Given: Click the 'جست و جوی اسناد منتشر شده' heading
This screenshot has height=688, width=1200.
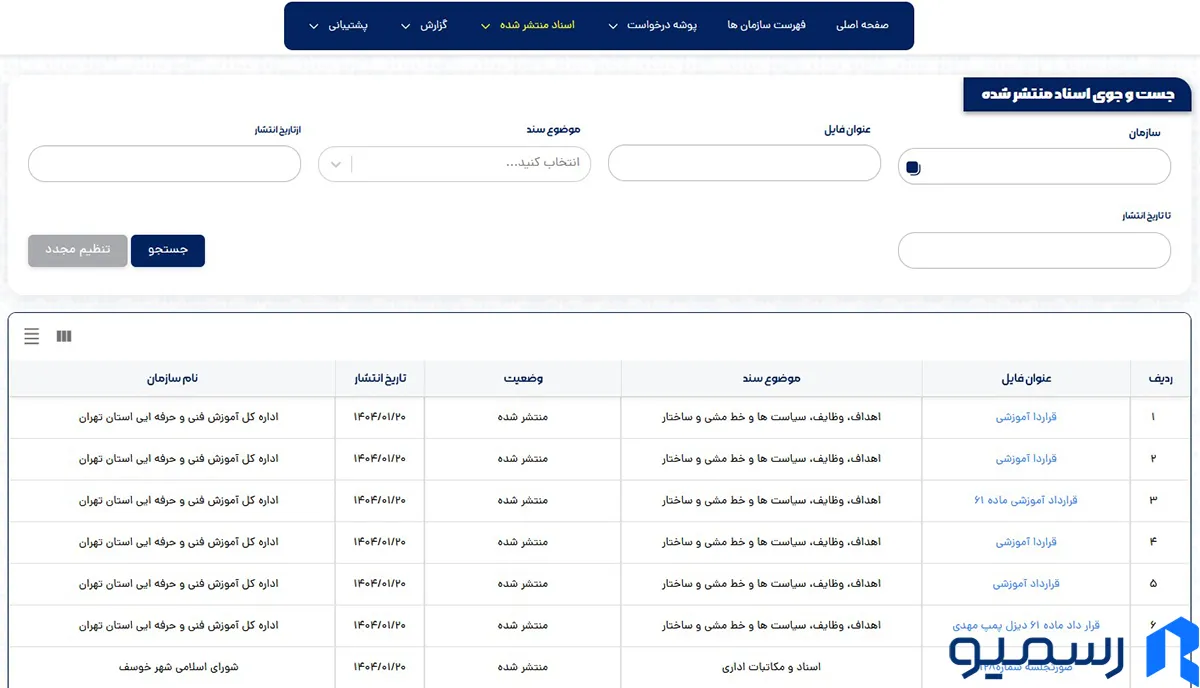Looking at the screenshot, I should [x=1077, y=94].
